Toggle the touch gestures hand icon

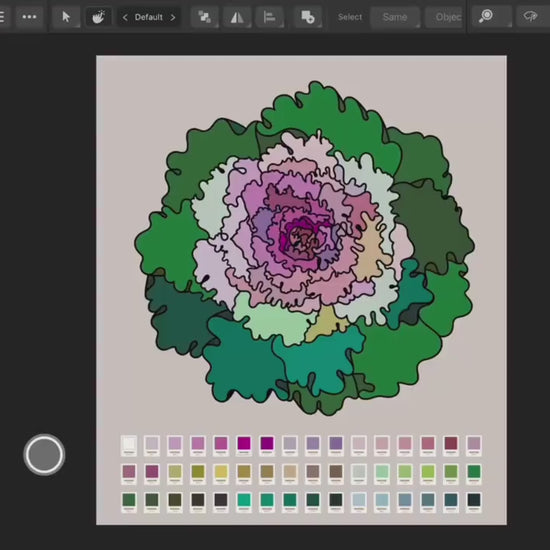coord(99,16)
